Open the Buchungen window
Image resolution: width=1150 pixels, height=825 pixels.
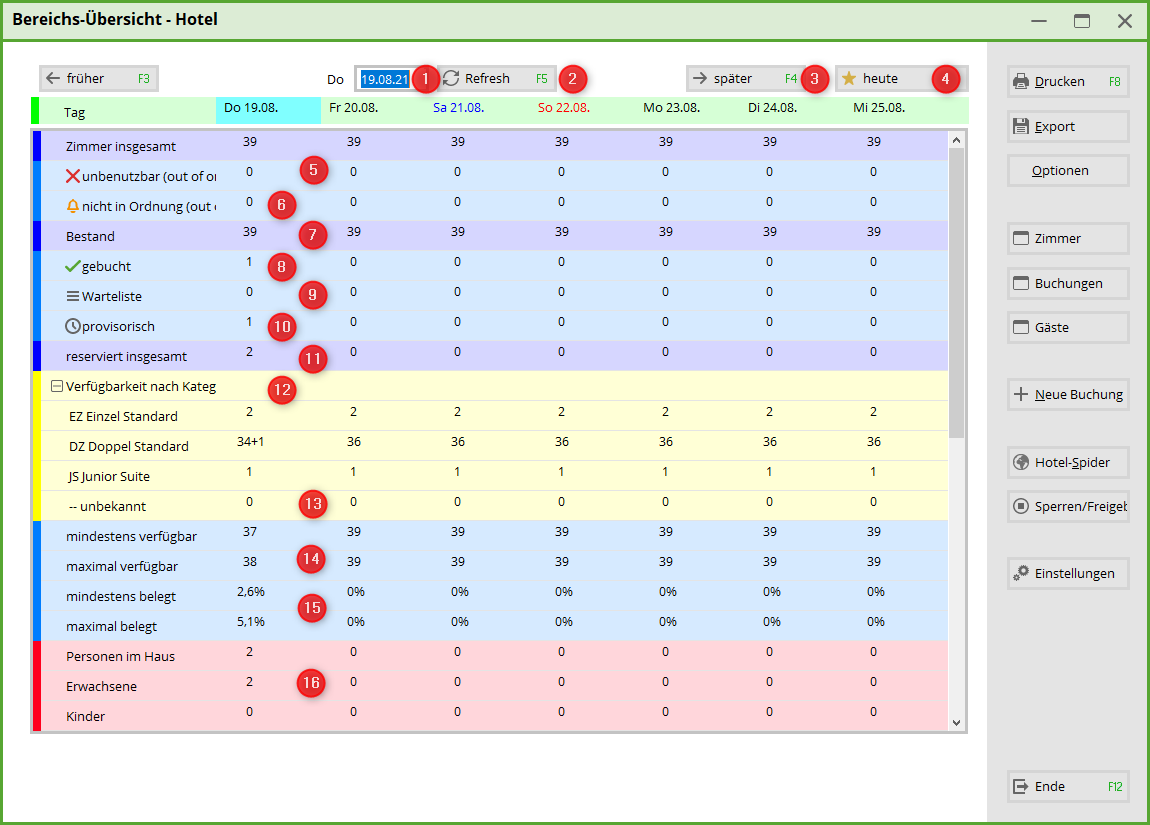click(1067, 284)
